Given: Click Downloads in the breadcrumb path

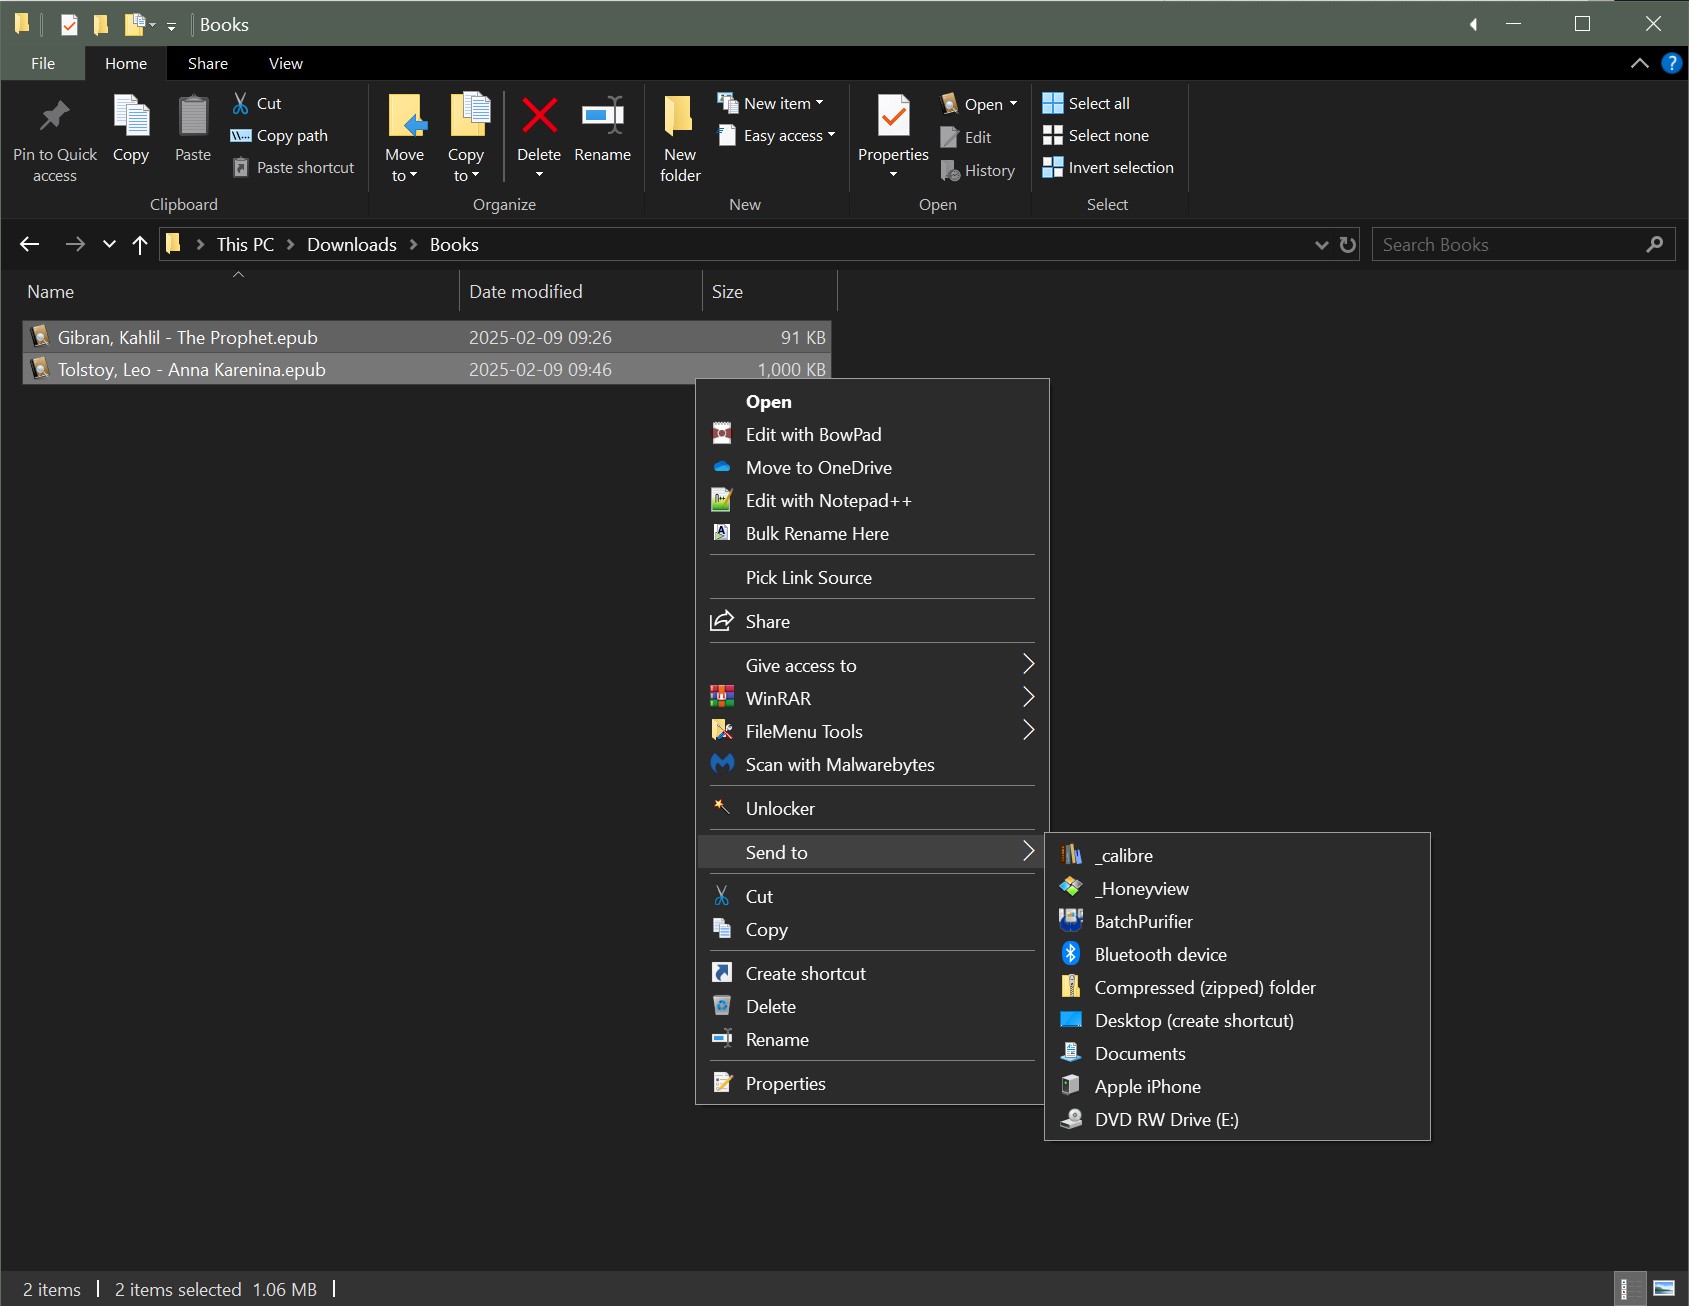Looking at the screenshot, I should (x=351, y=245).
